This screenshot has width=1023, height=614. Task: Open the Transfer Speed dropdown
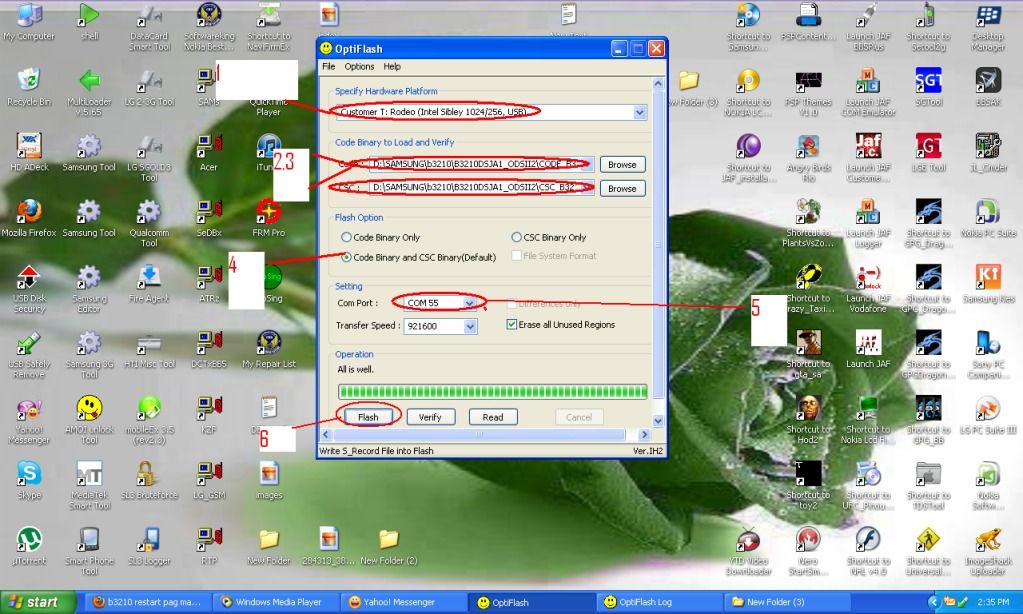pos(470,326)
